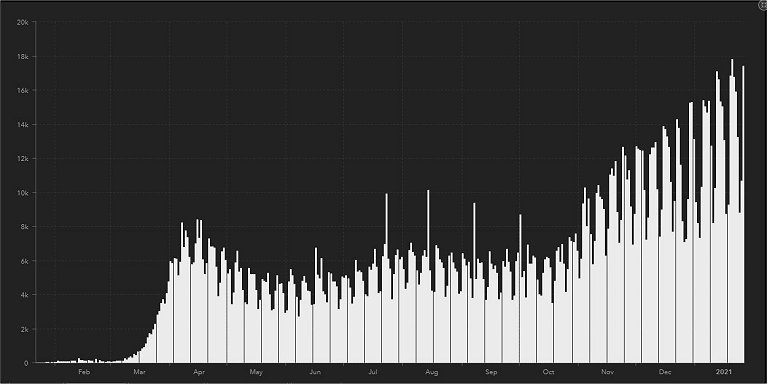
Task: Click the Feb label on time axis
Action: coord(84,372)
